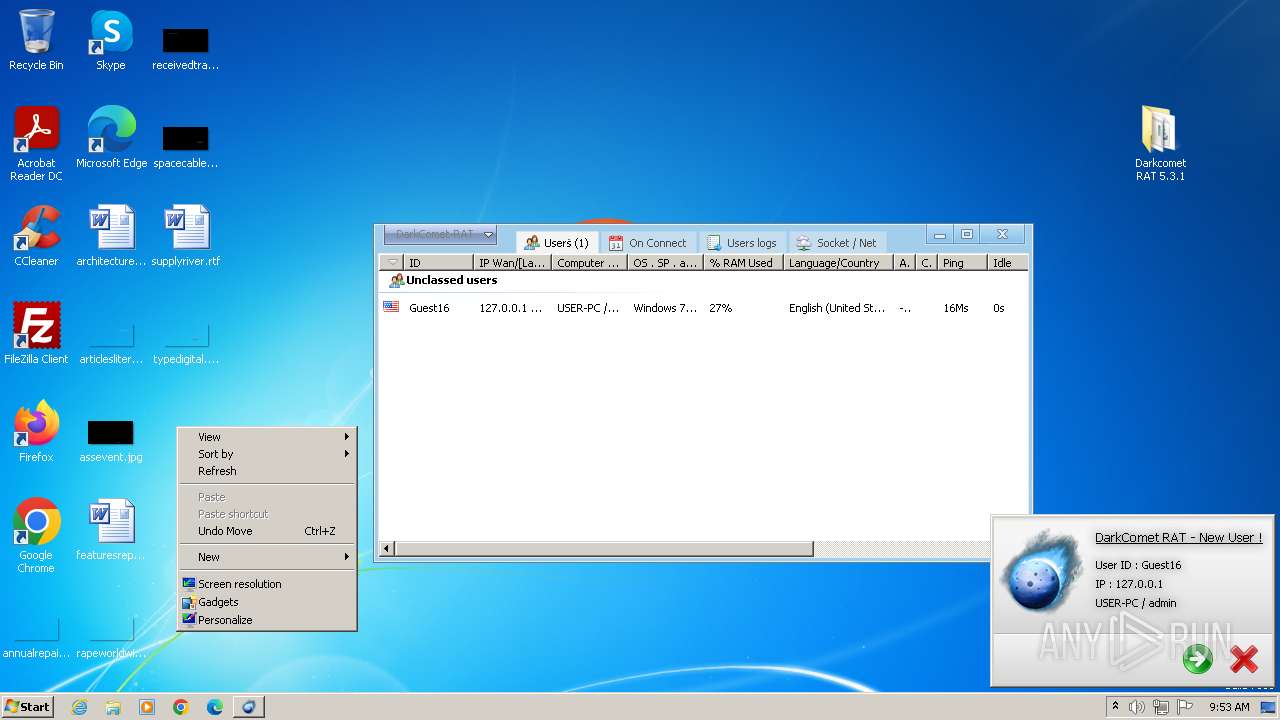The height and width of the screenshot is (720, 1280).
Task: Open the DarkComet taskbar button
Action: tap(249, 707)
